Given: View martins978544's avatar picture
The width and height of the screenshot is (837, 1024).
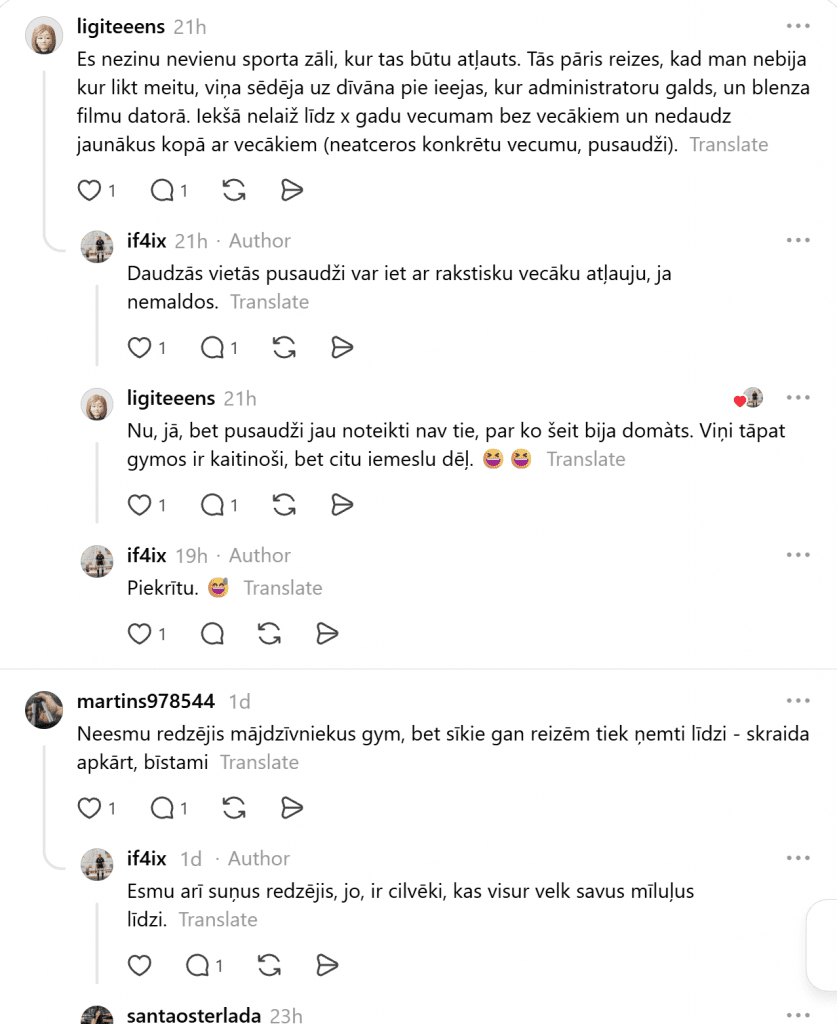Looking at the screenshot, I should click(x=44, y=709).
